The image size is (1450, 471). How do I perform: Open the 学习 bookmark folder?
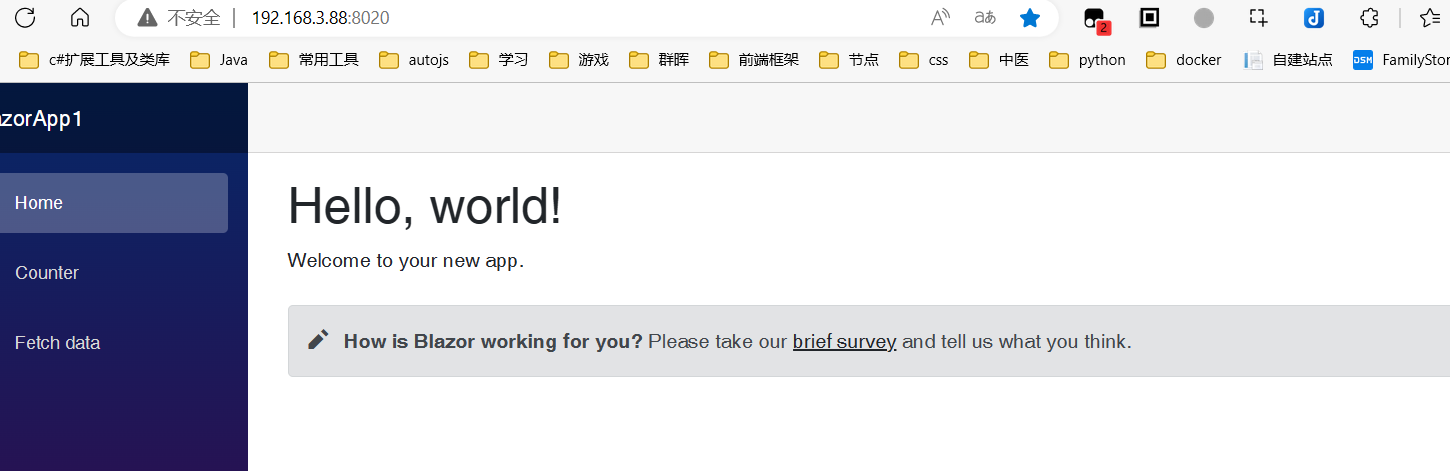pyautogui.click(x=498, y=60)
